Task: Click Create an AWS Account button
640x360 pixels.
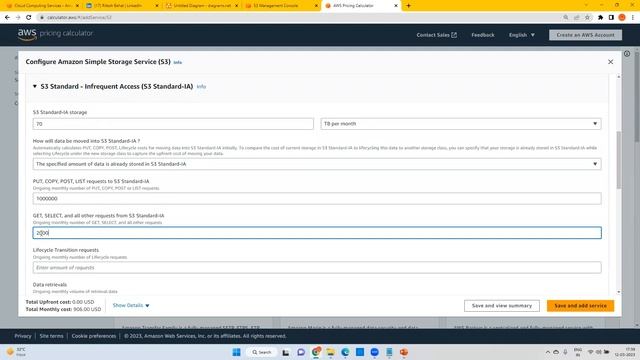Action: 585,35
